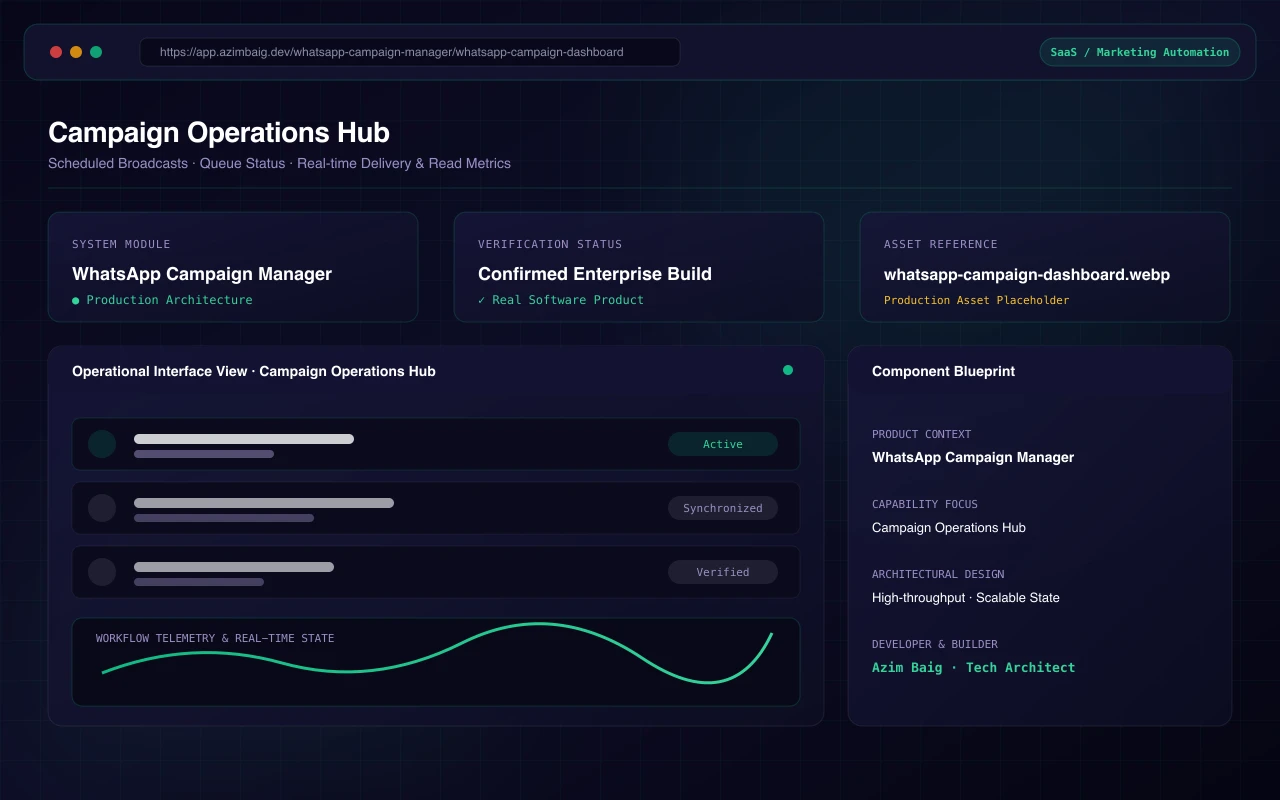The height and width of the screenshot is (800, 1280).
Task: Click the SYSTEM MODULE label
Action: (x=121, y=244)
